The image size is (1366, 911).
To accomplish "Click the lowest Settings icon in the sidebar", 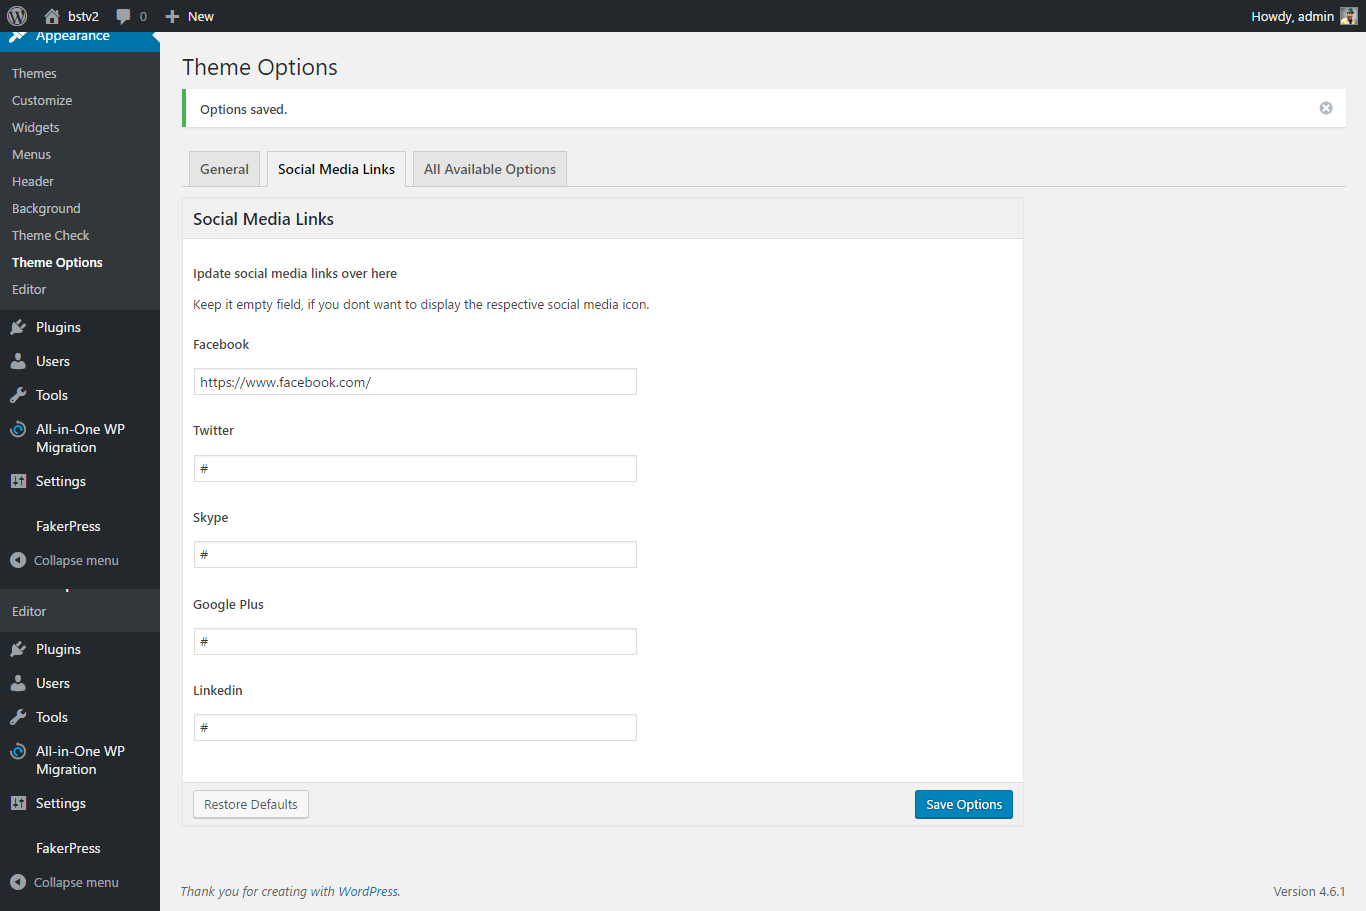I will [18, 803].
